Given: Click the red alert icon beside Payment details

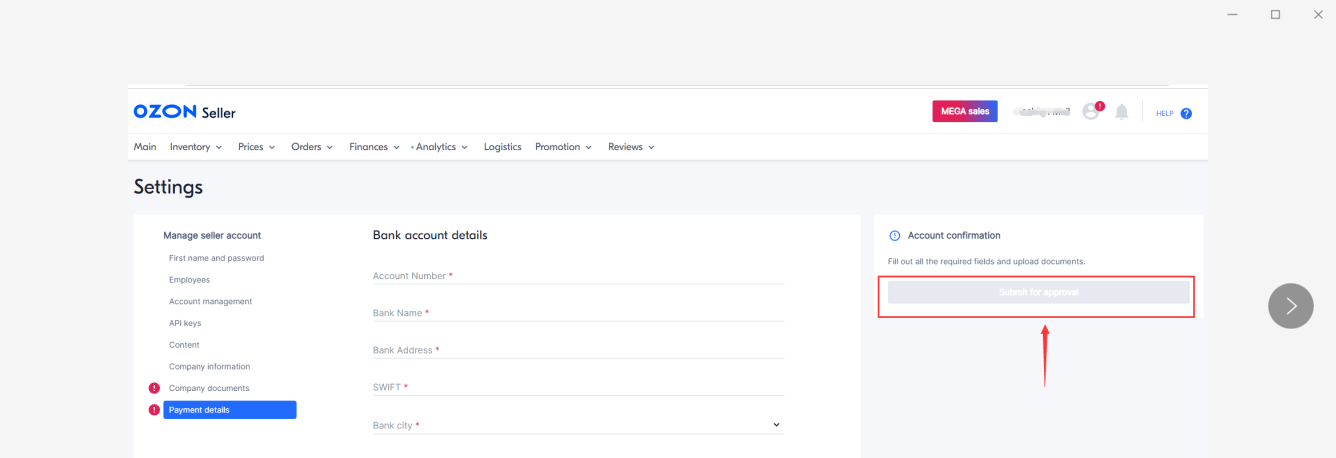Looking at the screenshot, I should (x=154, y=410).
